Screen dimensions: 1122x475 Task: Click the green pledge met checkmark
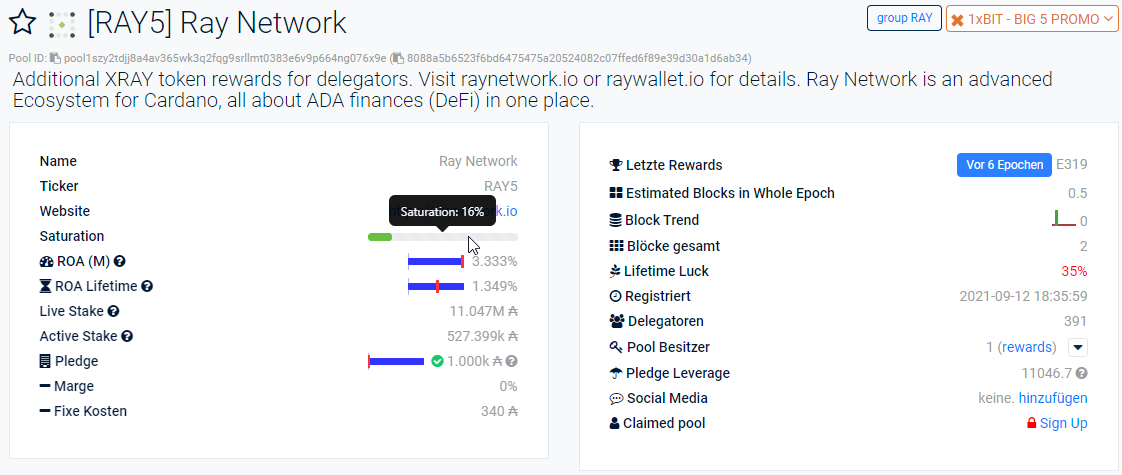tap(437, 361)
